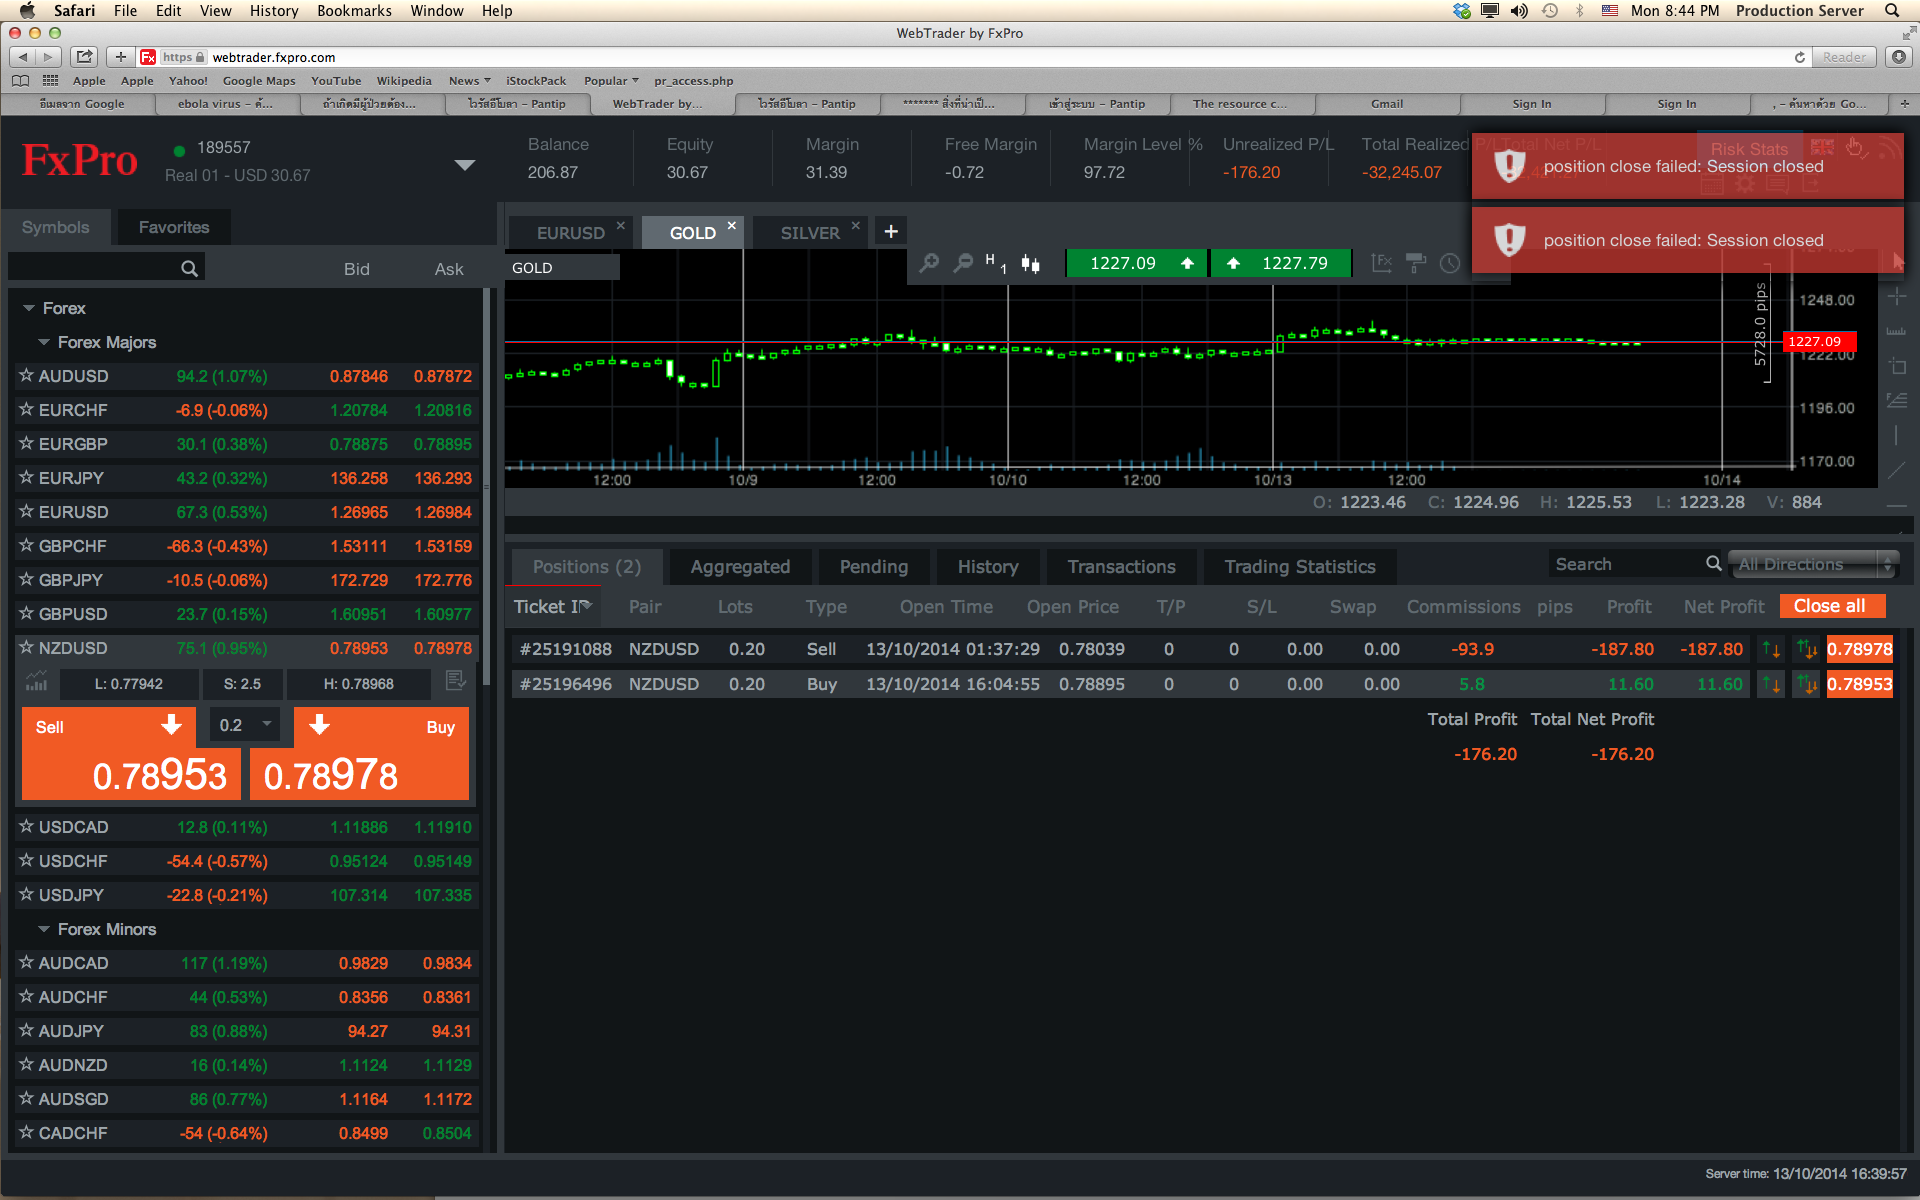
Task: Open the Popular bookmarks dropdown
Action: (x=611, y=81)
